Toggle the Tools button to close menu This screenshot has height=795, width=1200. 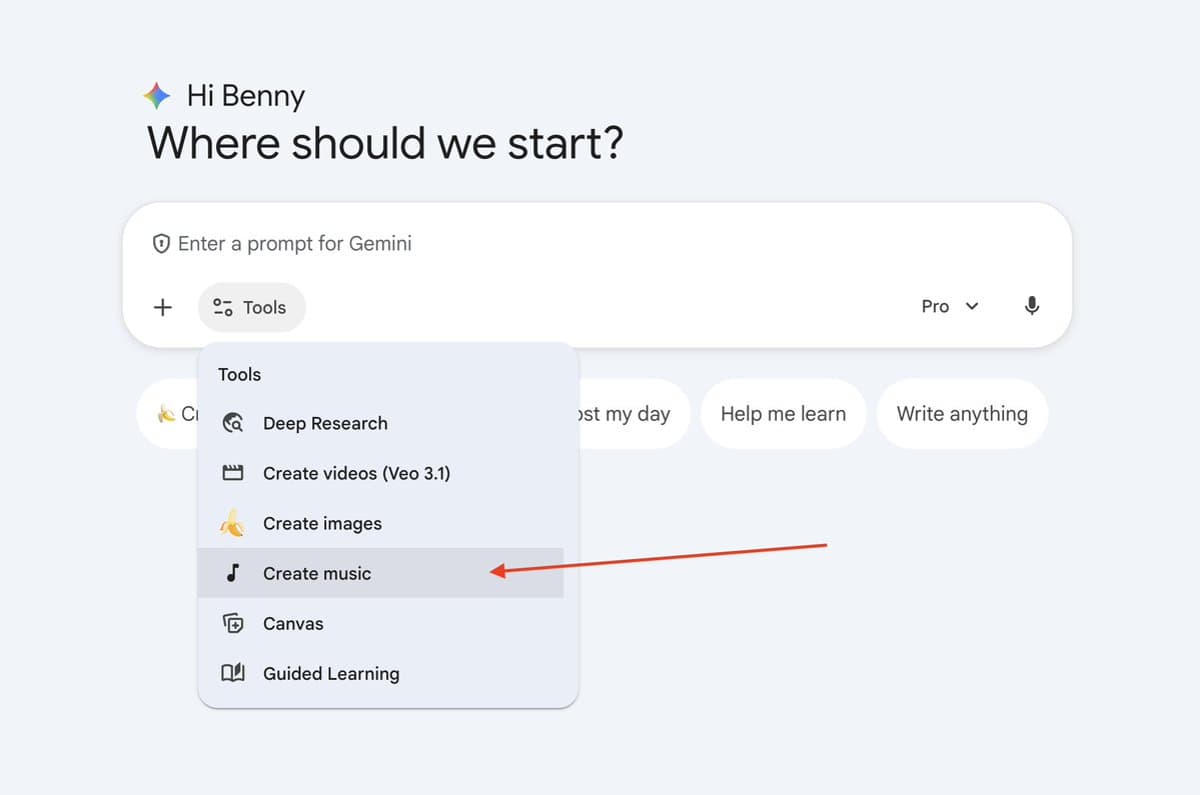tap(252, 307)
